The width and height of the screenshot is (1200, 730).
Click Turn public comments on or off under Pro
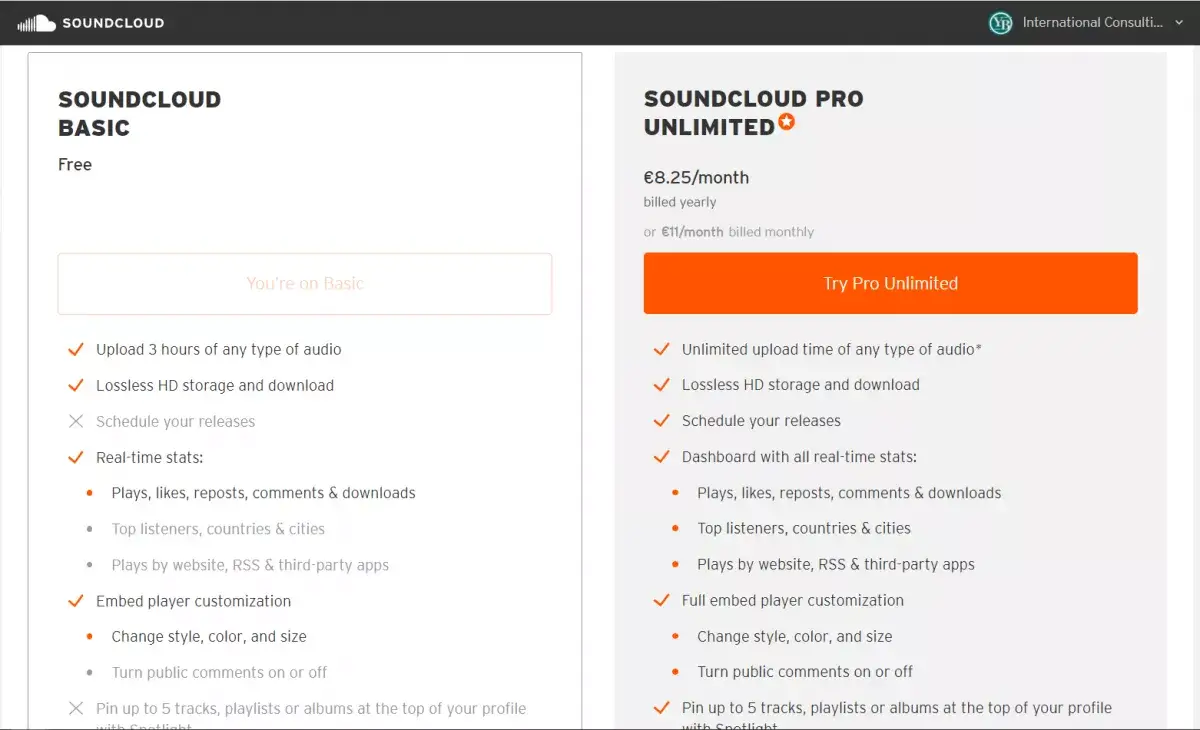806,672
